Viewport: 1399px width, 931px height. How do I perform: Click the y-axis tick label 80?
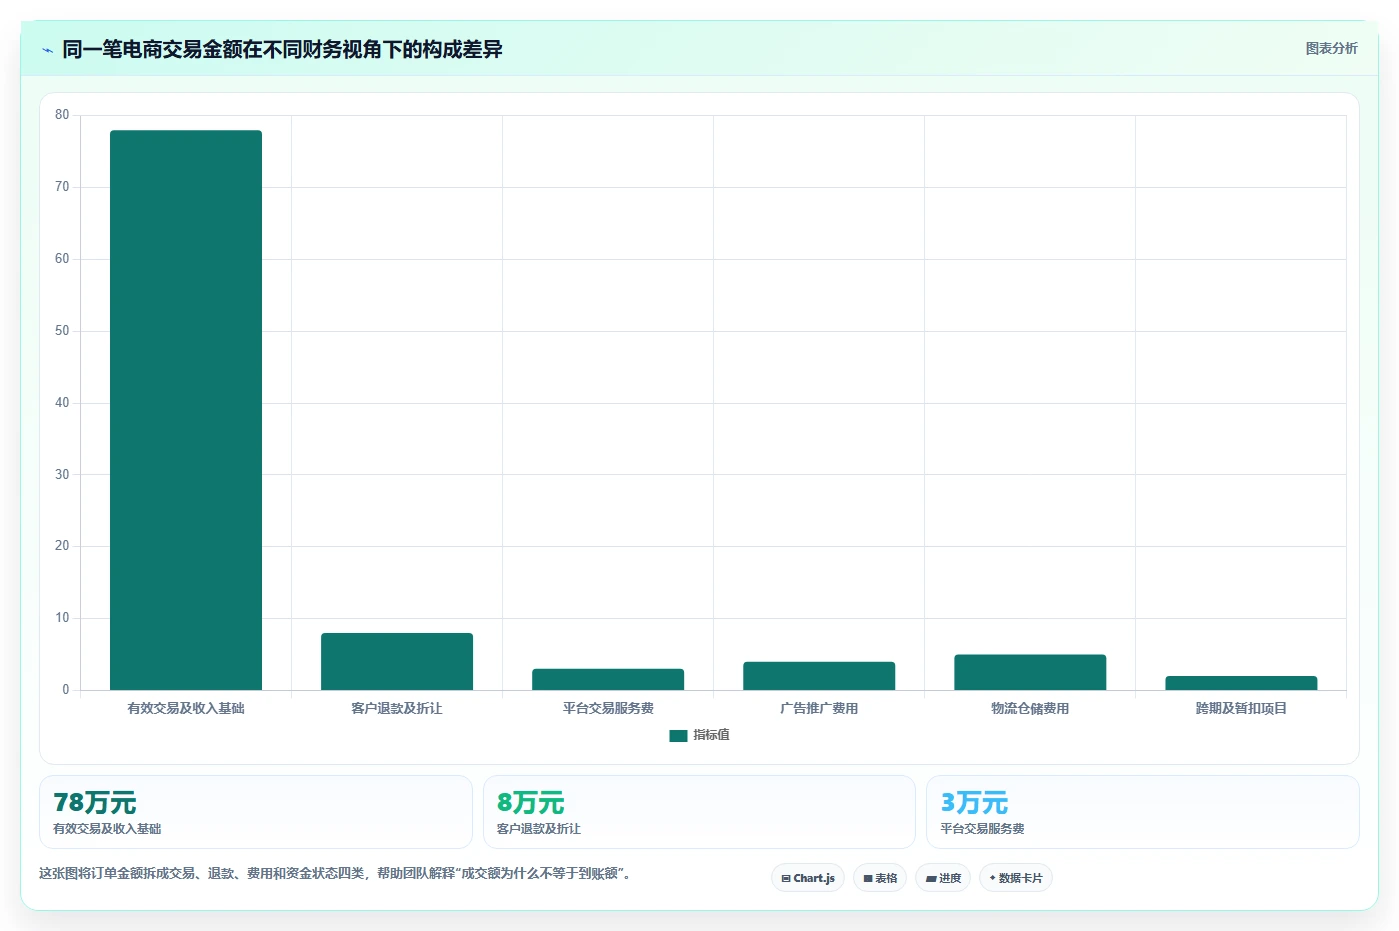click(62, 115)
